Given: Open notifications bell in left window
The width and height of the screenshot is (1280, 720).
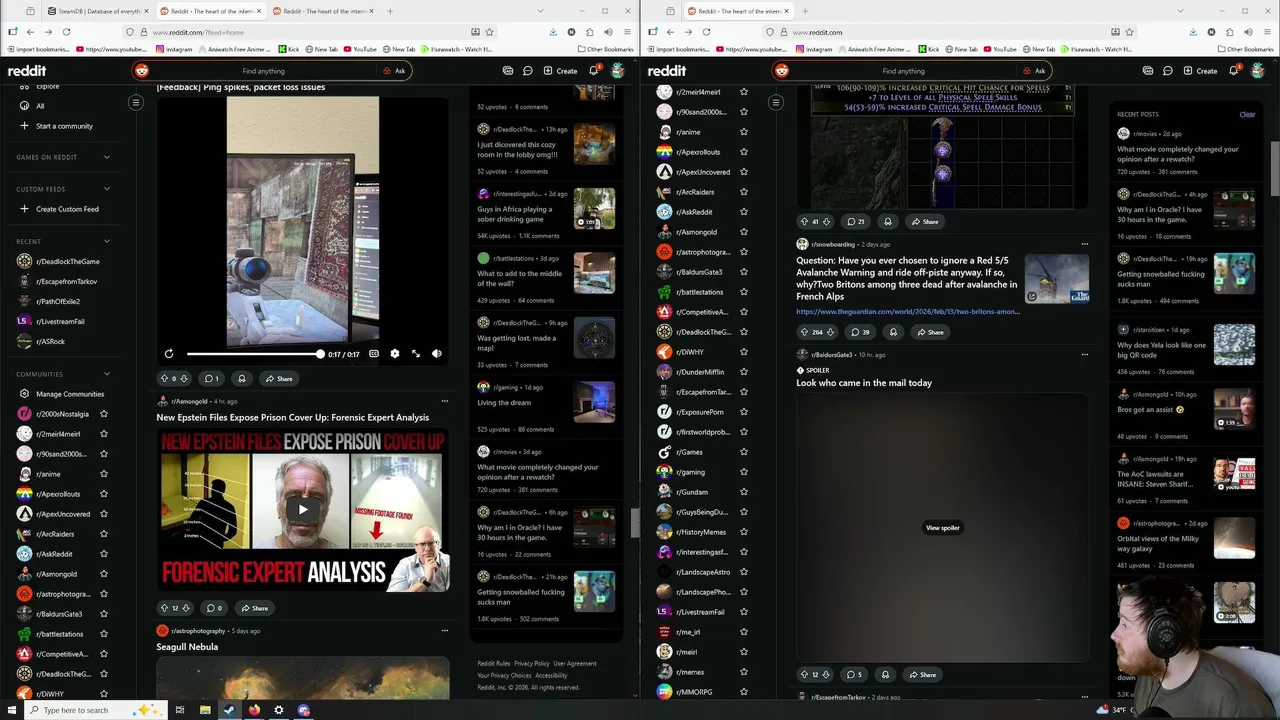Looking at the screenshot, I should coord(593,71).
